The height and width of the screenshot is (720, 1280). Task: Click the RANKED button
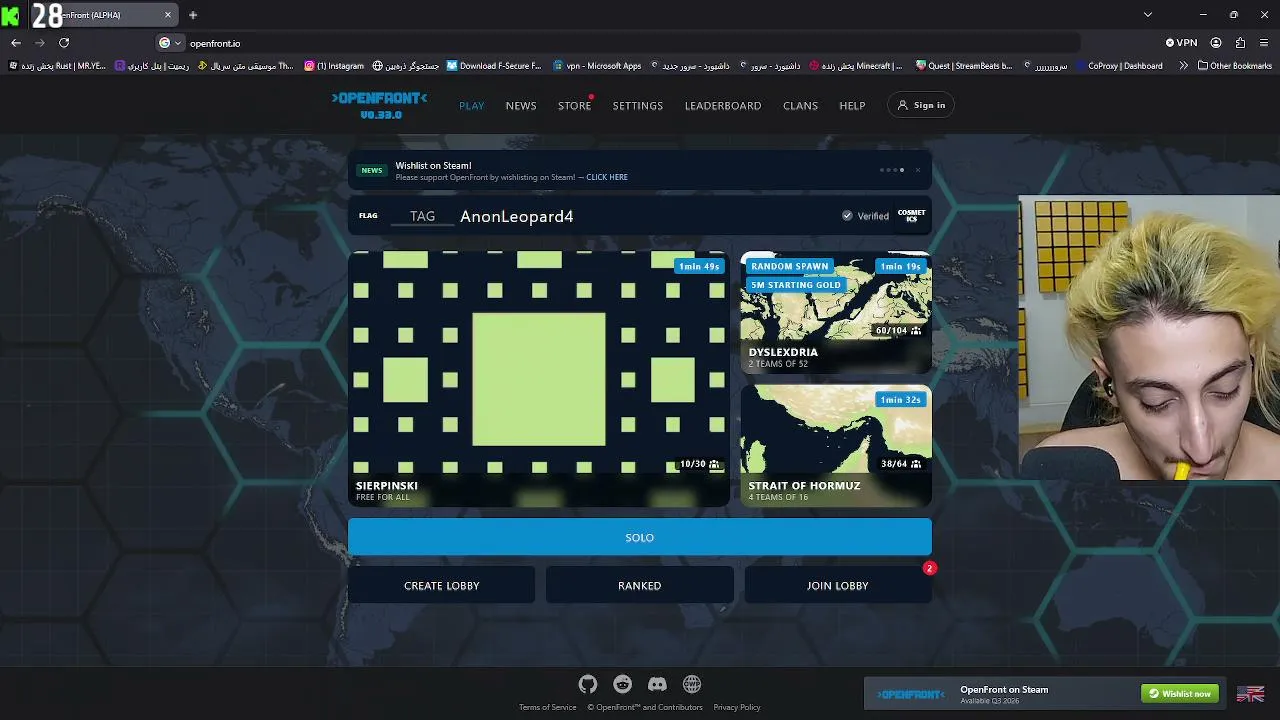click(640, 586)
